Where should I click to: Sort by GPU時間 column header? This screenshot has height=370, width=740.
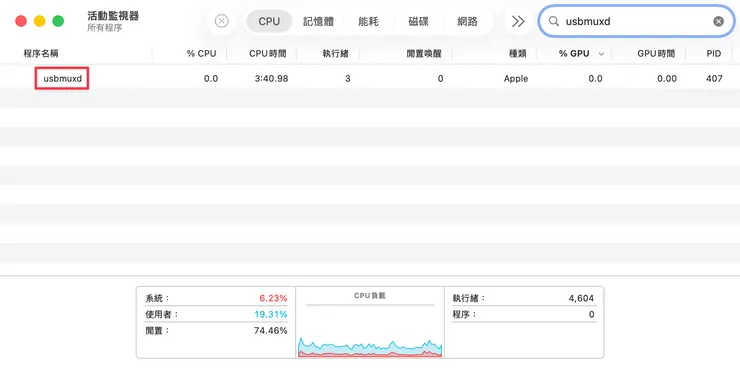point(656,53)
